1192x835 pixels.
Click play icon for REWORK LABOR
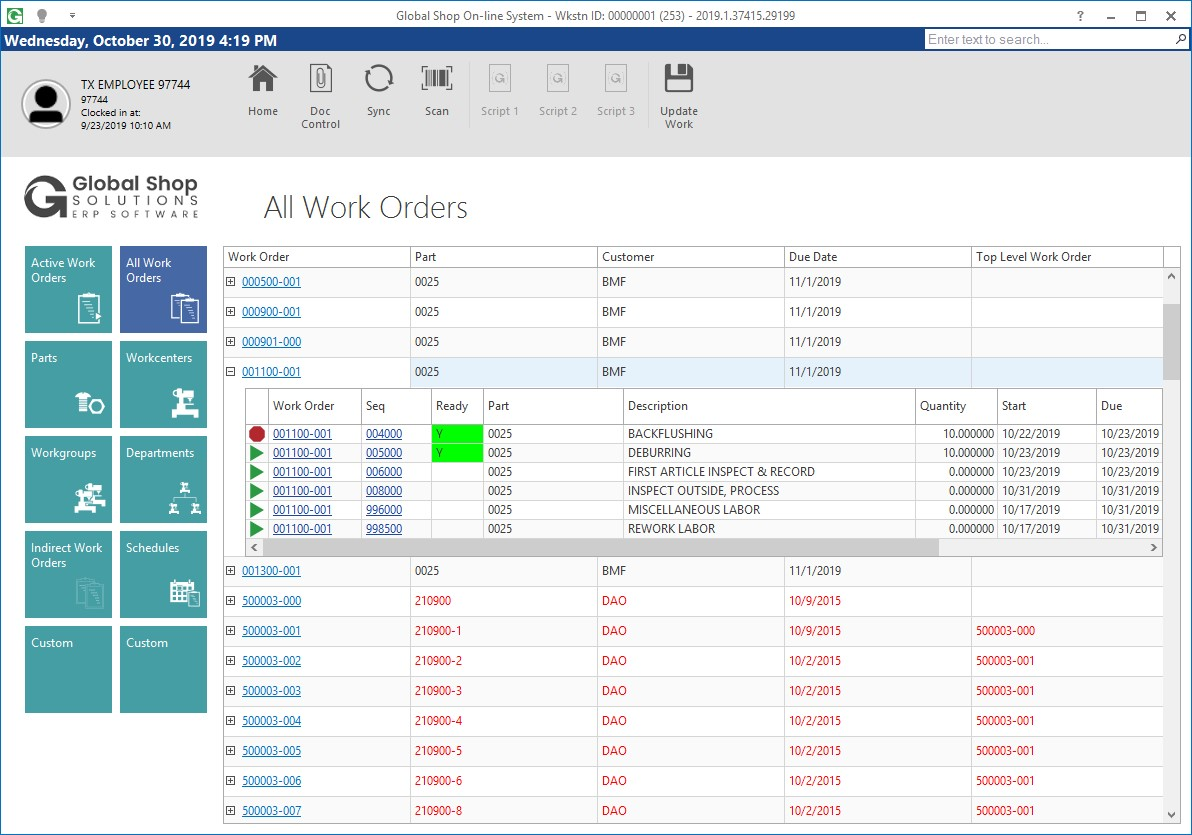[257, 529]
